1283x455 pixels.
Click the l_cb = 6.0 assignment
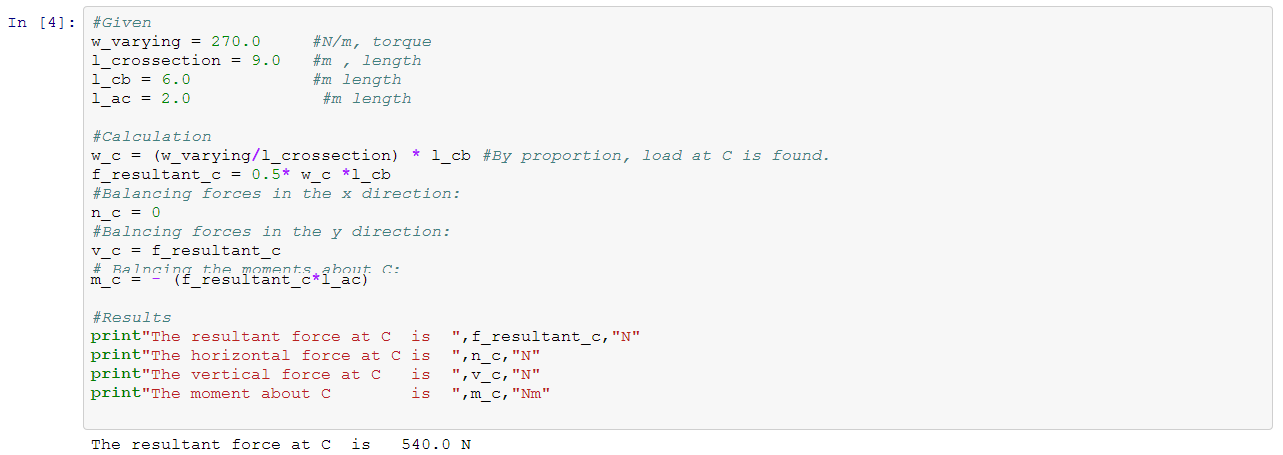pos(140,80)
